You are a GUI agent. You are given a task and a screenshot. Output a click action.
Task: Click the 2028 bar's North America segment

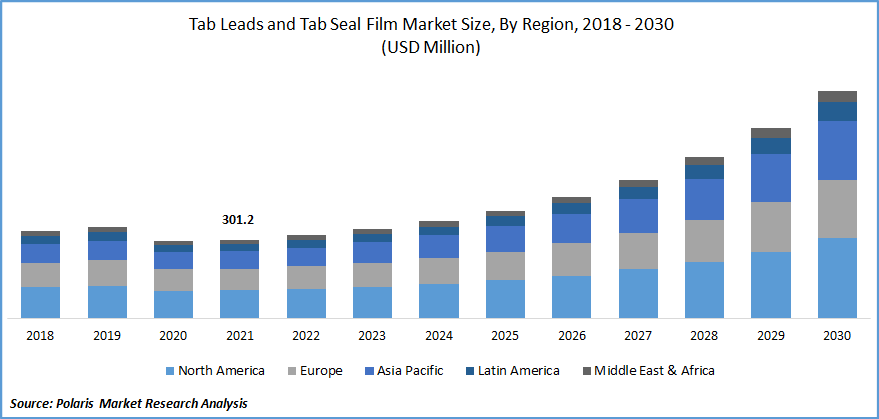pyautogui.click(x=705, y=290)
